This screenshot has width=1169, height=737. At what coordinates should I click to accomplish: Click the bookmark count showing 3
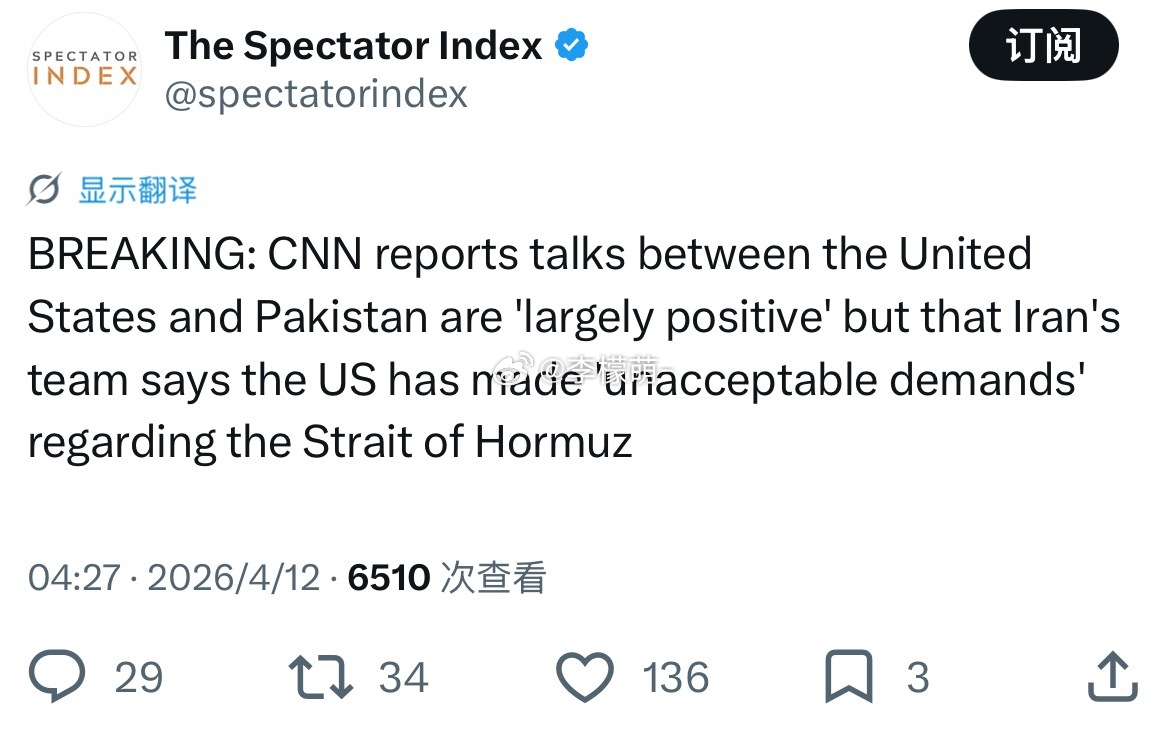(x=918, y=678)
